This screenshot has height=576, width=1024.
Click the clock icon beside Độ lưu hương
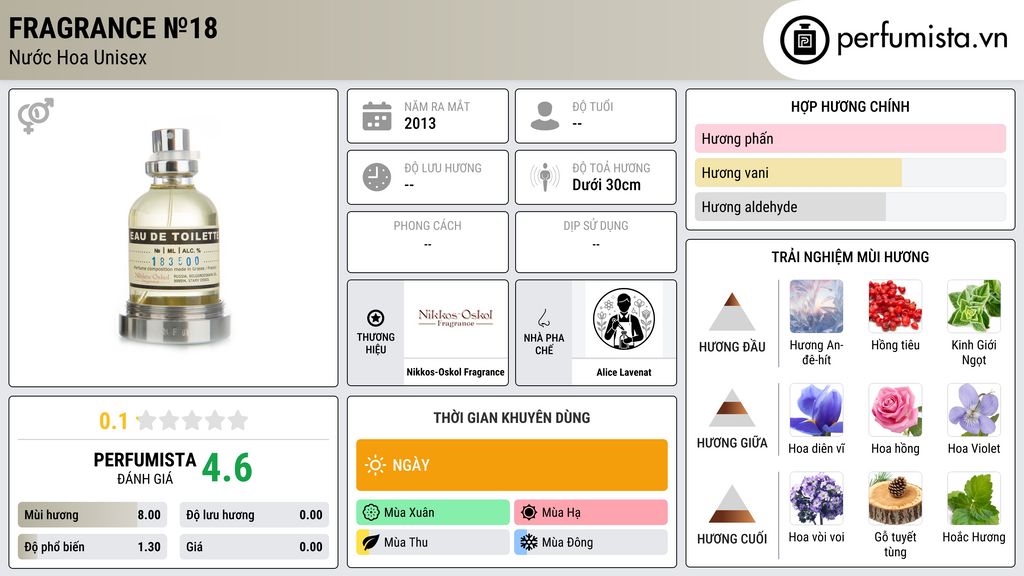(377, 177)
